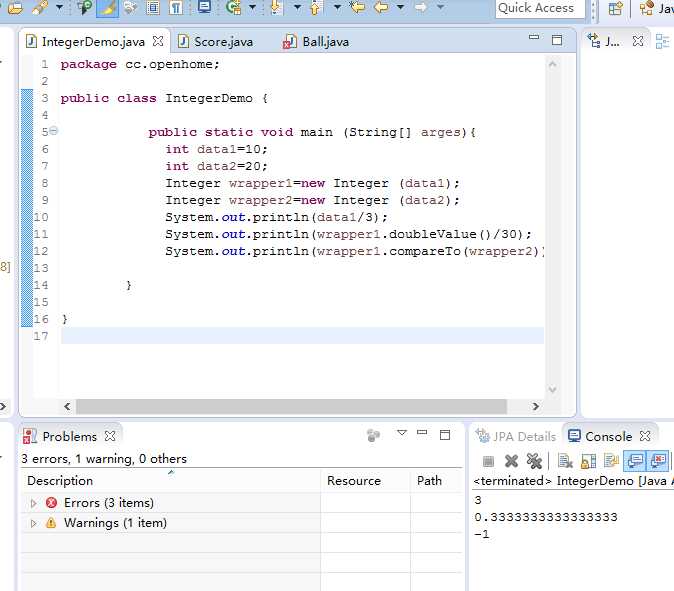Click Remove All Terminated Launches double X icon
This screenshot has height=591, width=674.
(534, 461)
